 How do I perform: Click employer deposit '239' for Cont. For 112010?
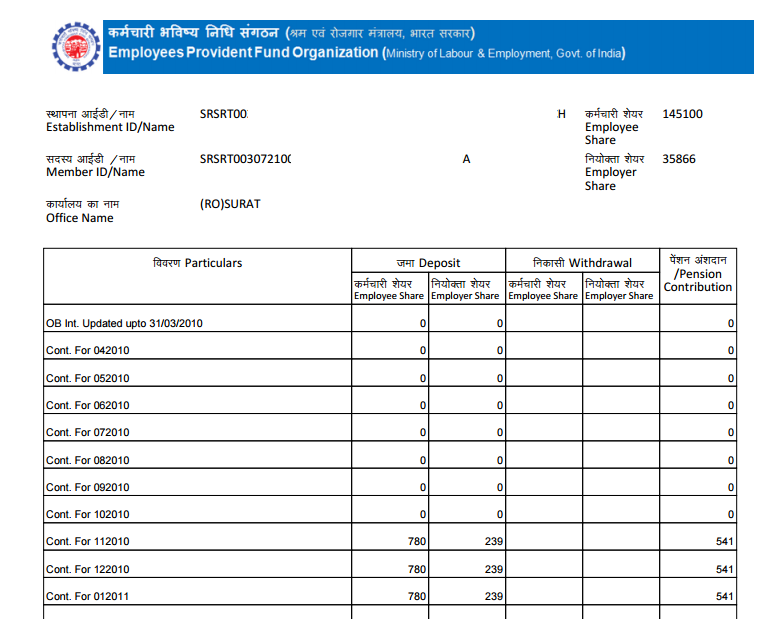click(x=494, y=542)
